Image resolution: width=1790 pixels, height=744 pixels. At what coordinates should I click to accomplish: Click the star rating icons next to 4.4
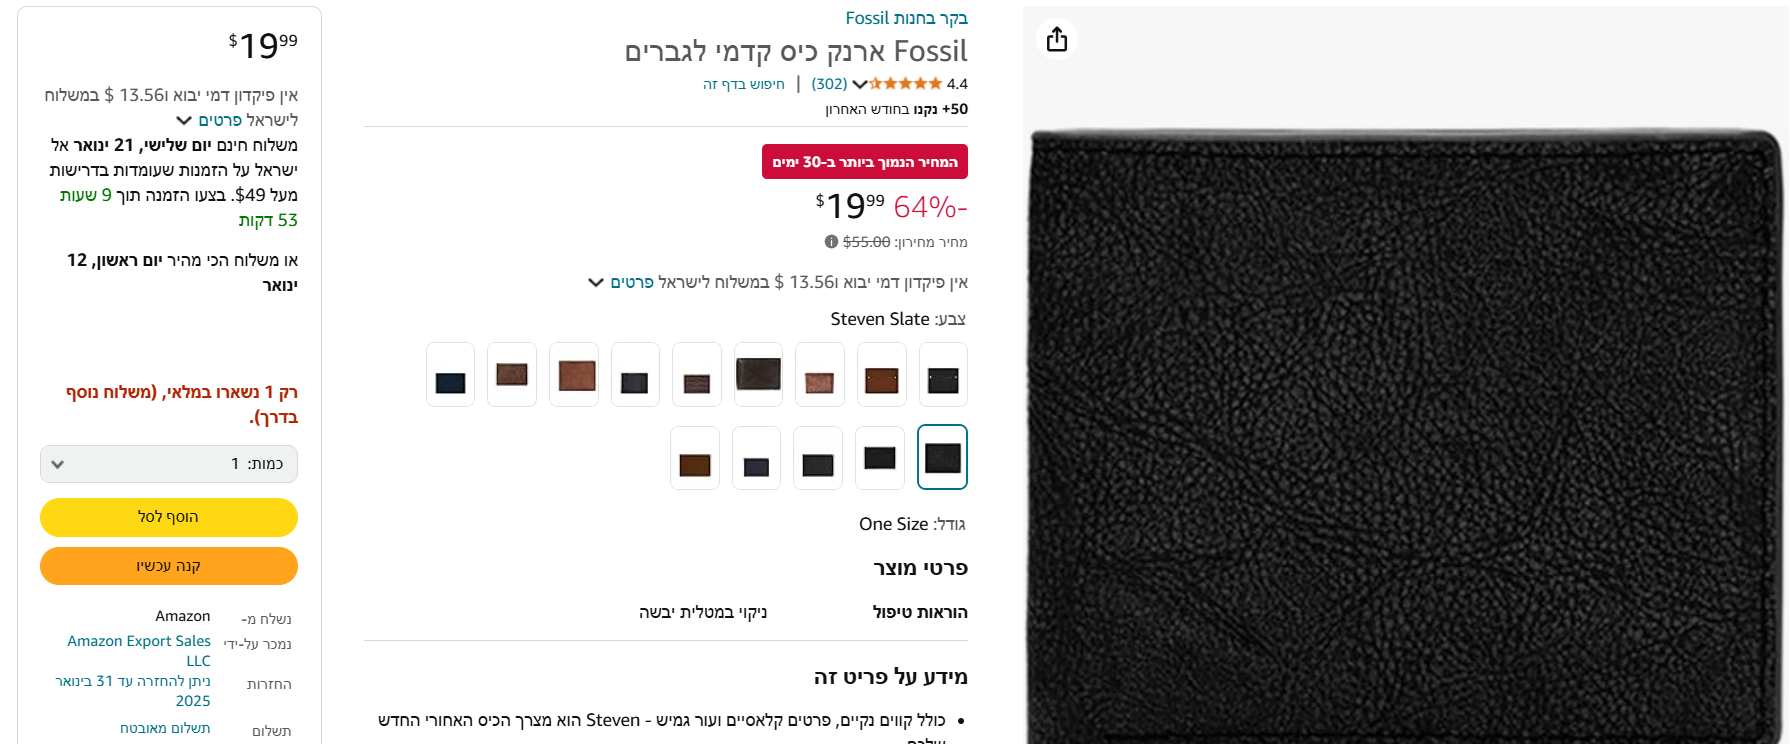(x=906, y=84)
